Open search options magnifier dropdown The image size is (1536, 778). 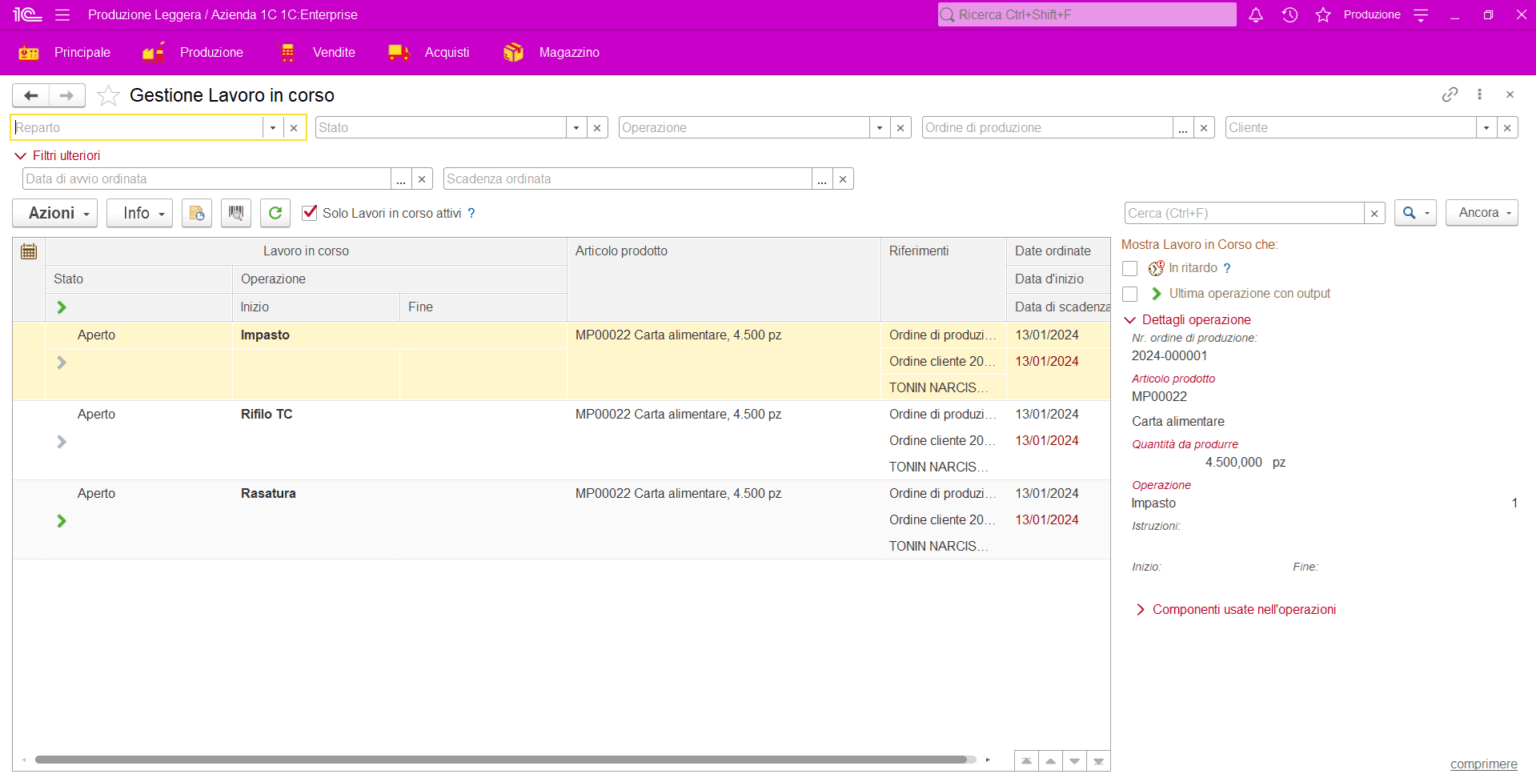pos(1416,213)
